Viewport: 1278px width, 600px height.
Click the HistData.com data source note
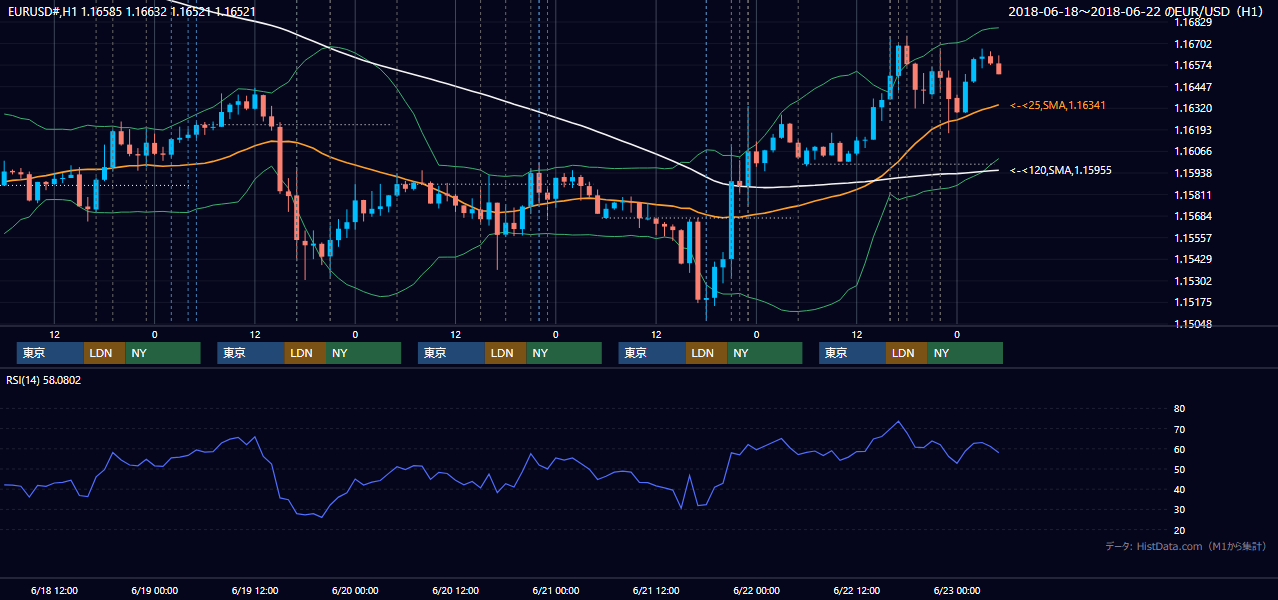coord(1186,546)
